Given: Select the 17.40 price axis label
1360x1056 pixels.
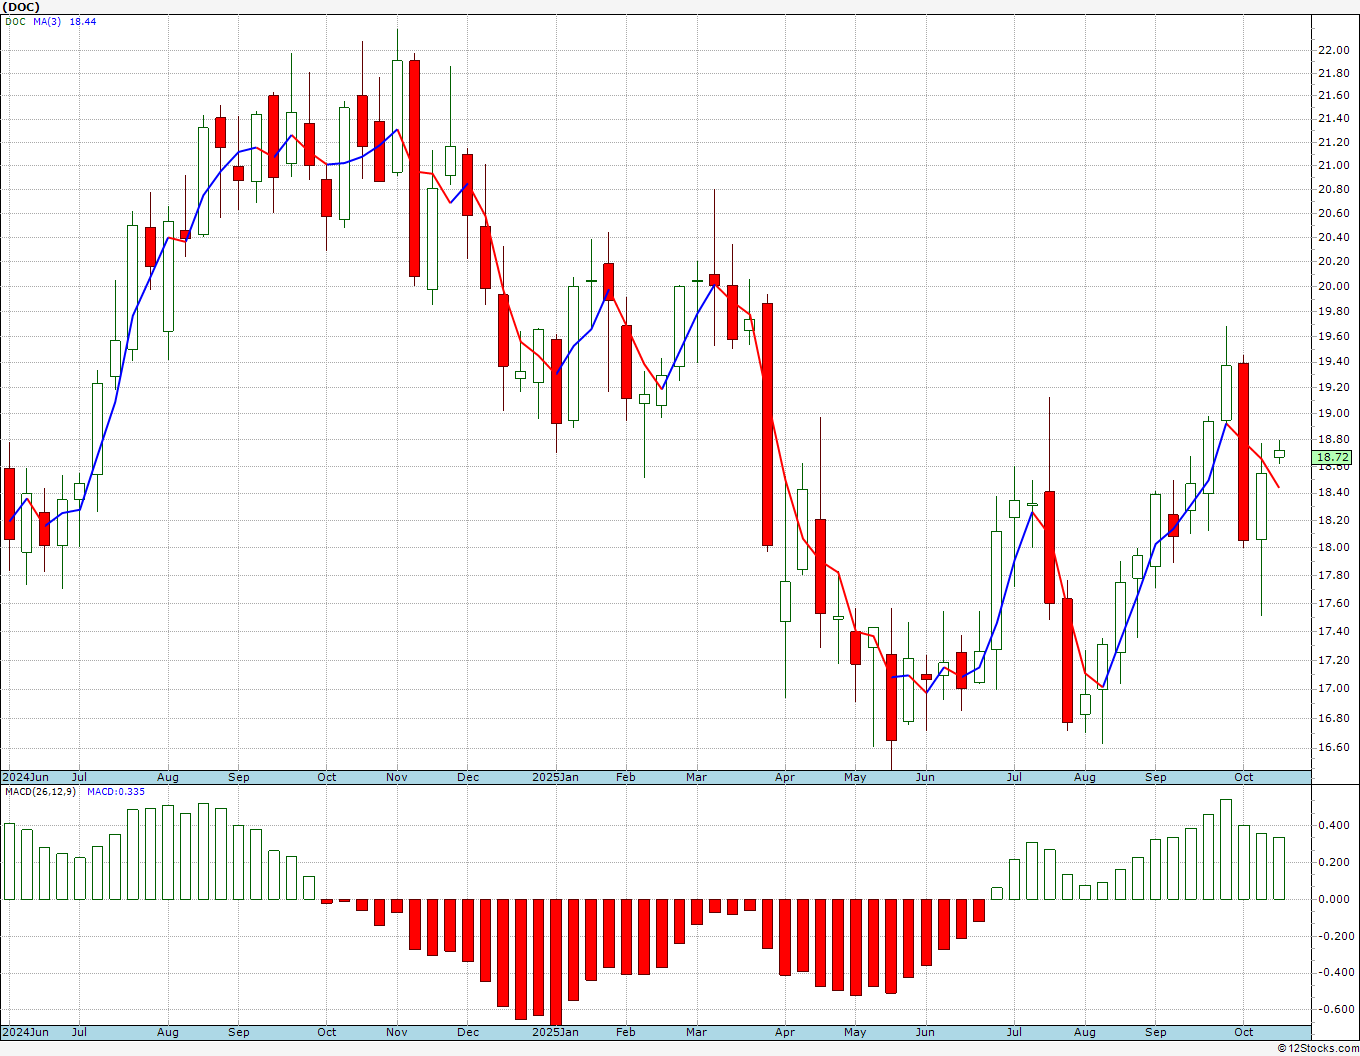Looking at the screenshot, I should pos(1333,631).
